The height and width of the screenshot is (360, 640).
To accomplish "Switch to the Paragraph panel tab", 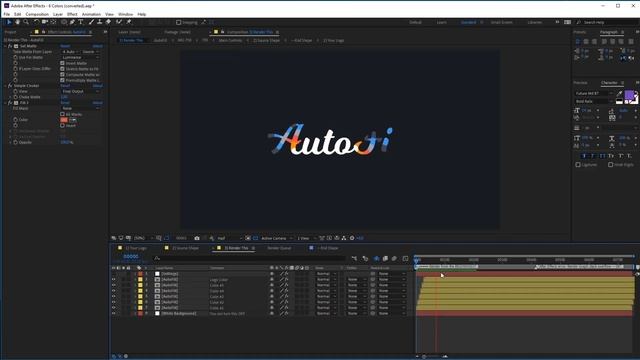I will click(609, 32).
